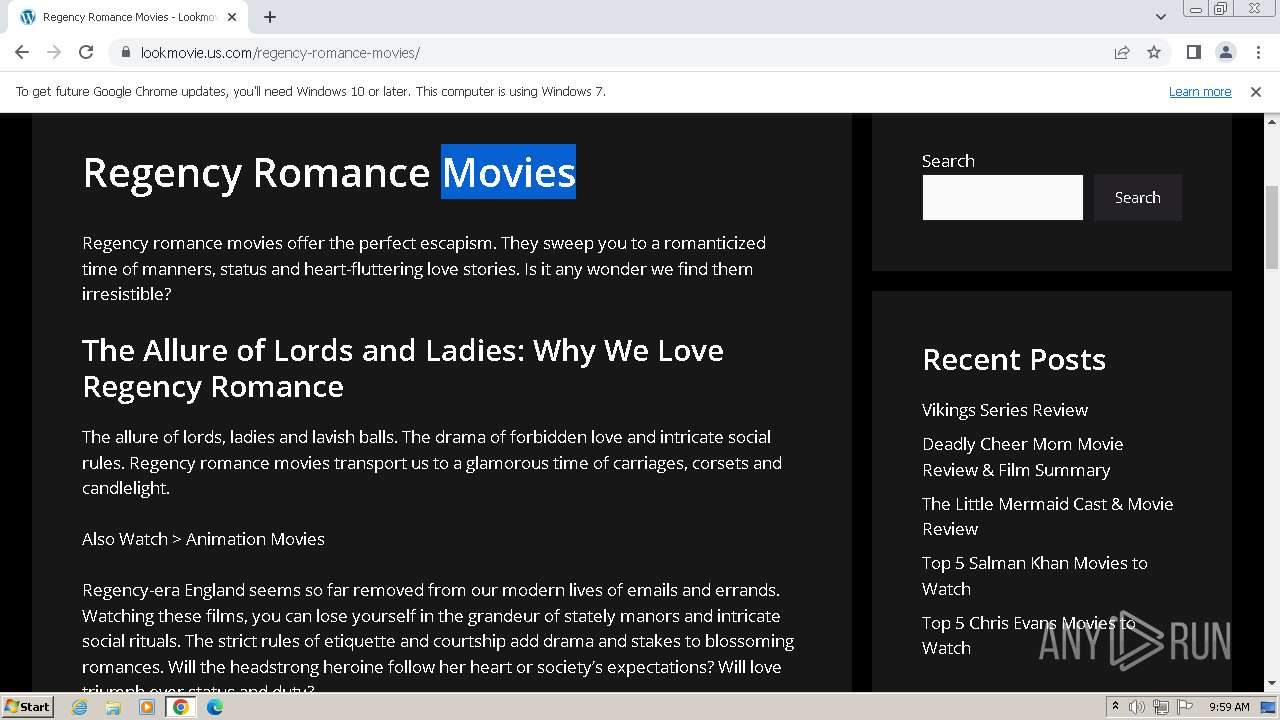
Task: Open Learn more link in update bar
Action: click(x=1200, y=91)
